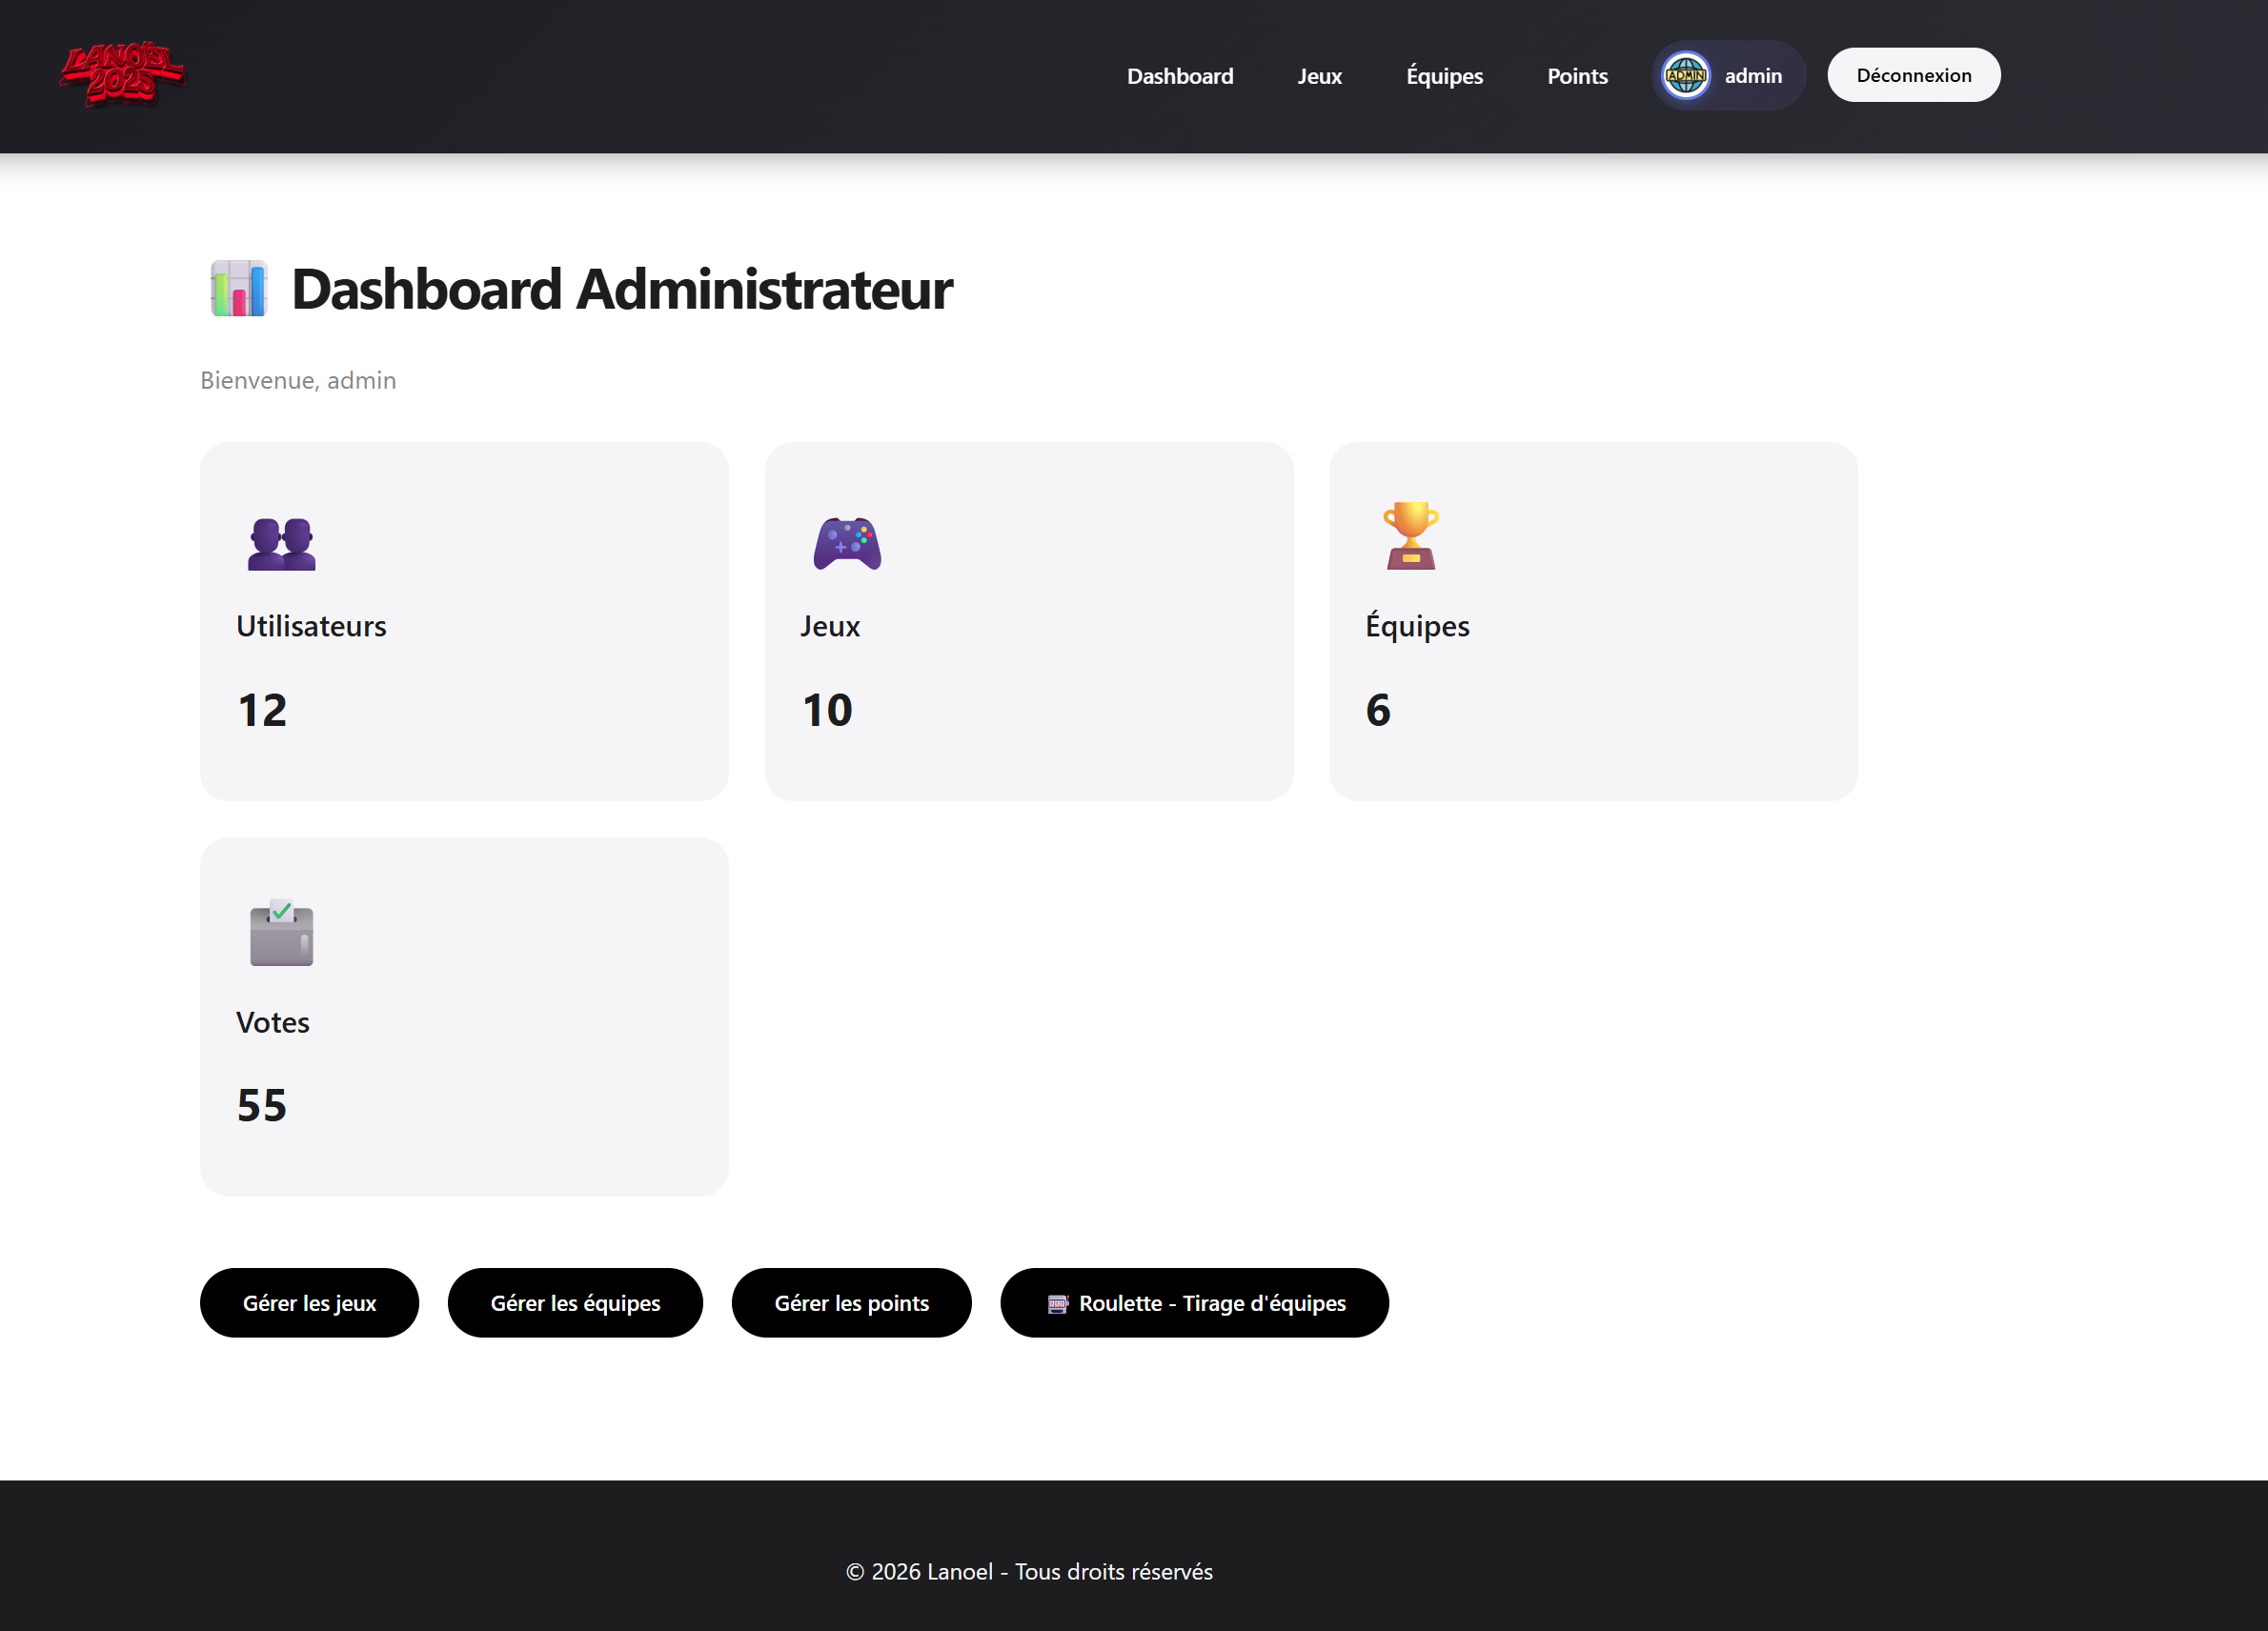Click the Équipes label in stats card
2268x1631 pixels.
pyautogui.click(x=1418, y=626)
